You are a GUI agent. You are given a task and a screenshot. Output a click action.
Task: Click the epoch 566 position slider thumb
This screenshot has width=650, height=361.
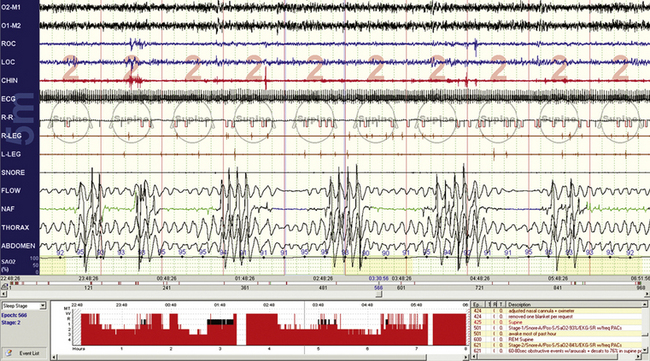pyautogui.click(x=378, y=294)
